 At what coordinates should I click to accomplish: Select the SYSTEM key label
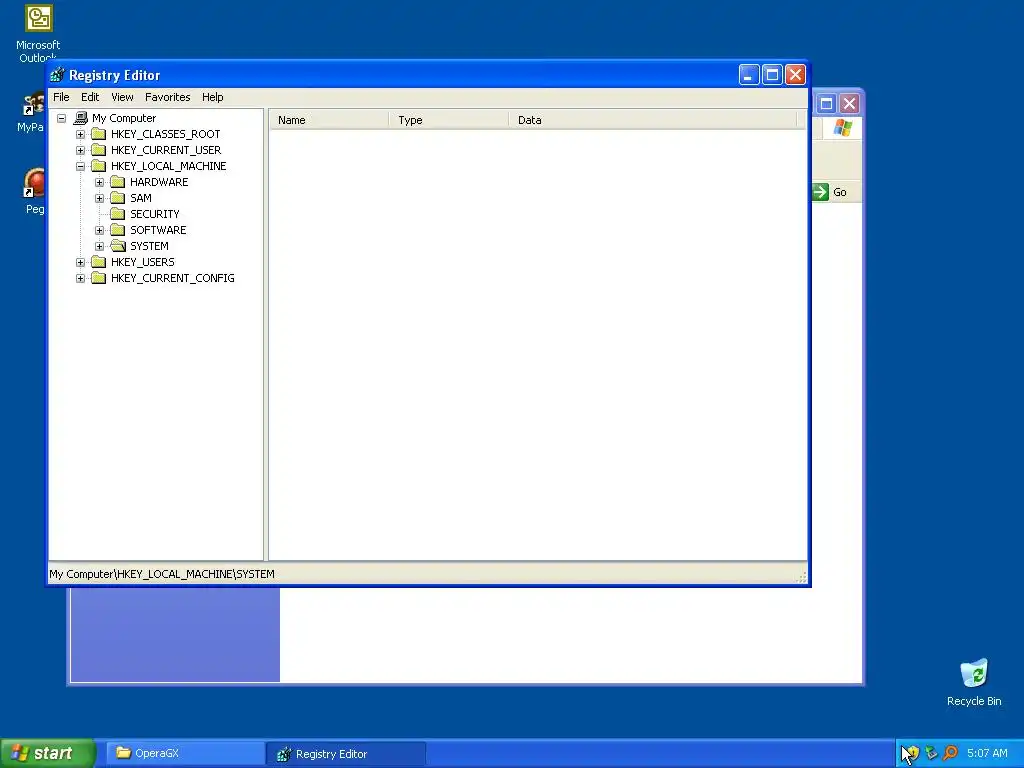(x=149, y=246)
